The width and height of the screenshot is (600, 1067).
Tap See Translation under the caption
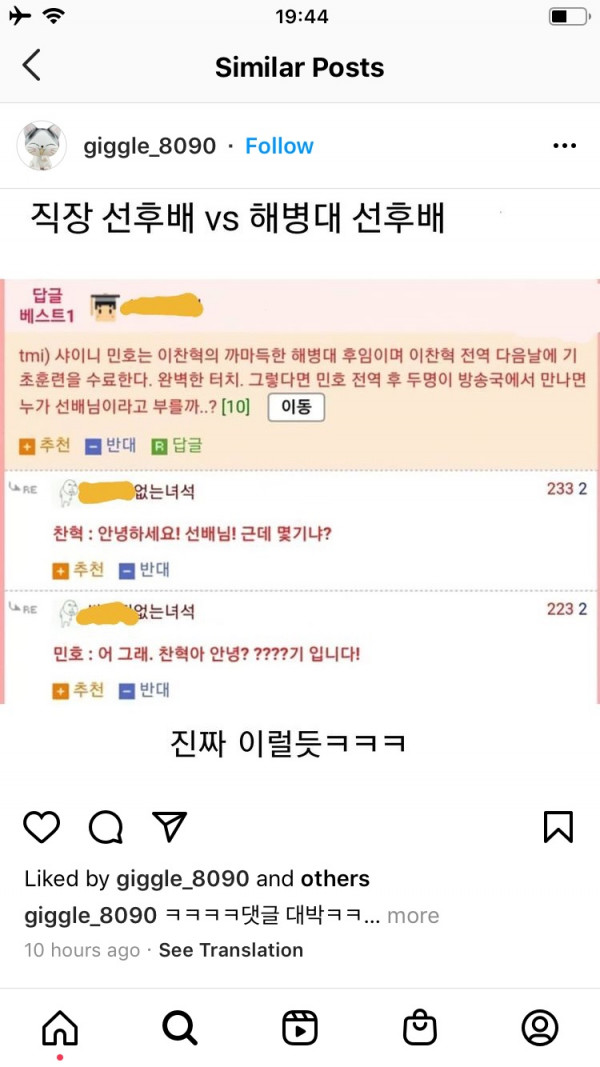(x=231, y=950)
